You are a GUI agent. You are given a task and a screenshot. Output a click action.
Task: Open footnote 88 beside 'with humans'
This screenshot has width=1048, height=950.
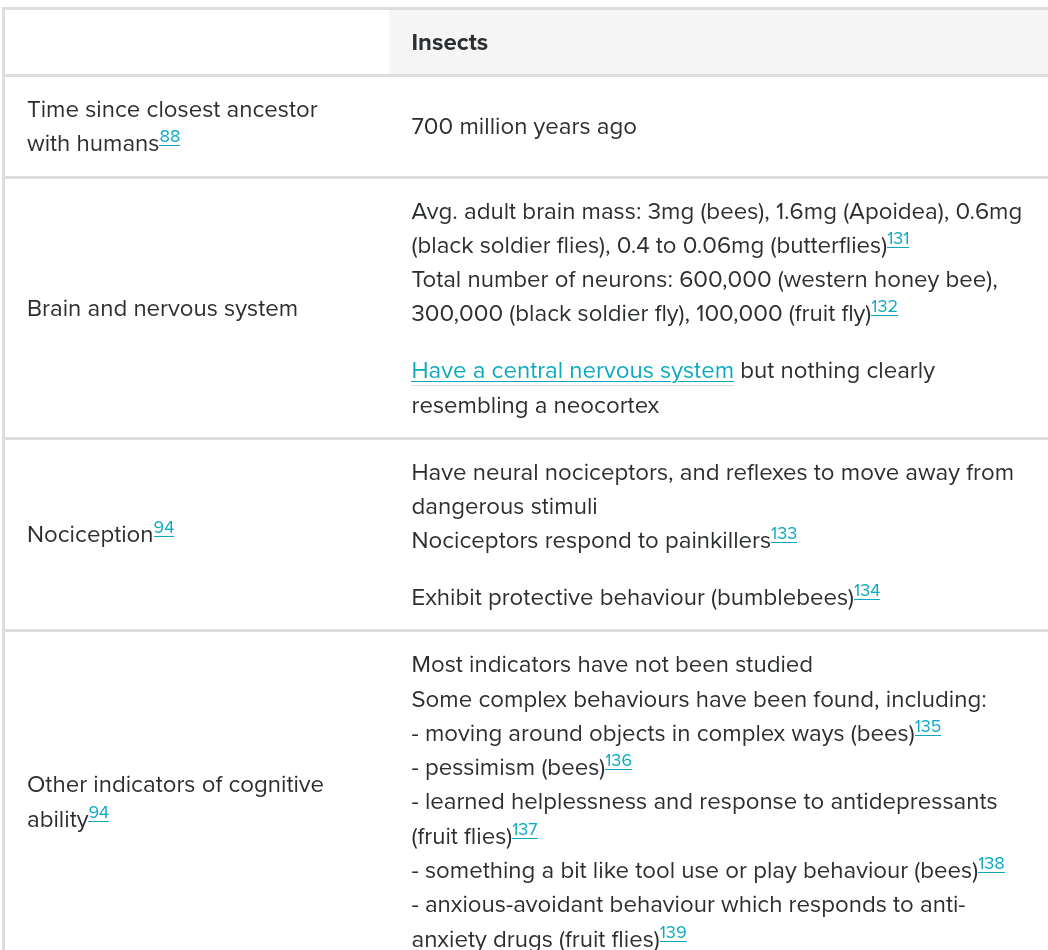click(x=170, y=137)
